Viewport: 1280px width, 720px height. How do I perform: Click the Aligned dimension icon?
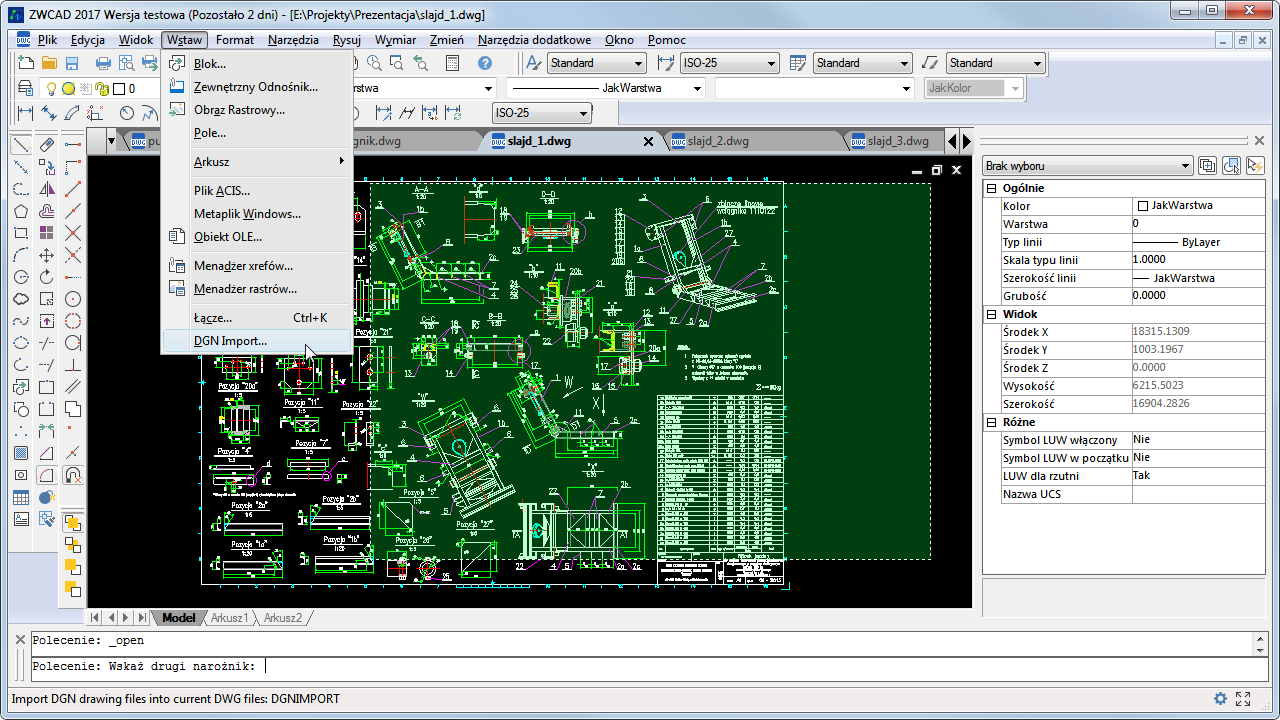click(x=49, y=113)
